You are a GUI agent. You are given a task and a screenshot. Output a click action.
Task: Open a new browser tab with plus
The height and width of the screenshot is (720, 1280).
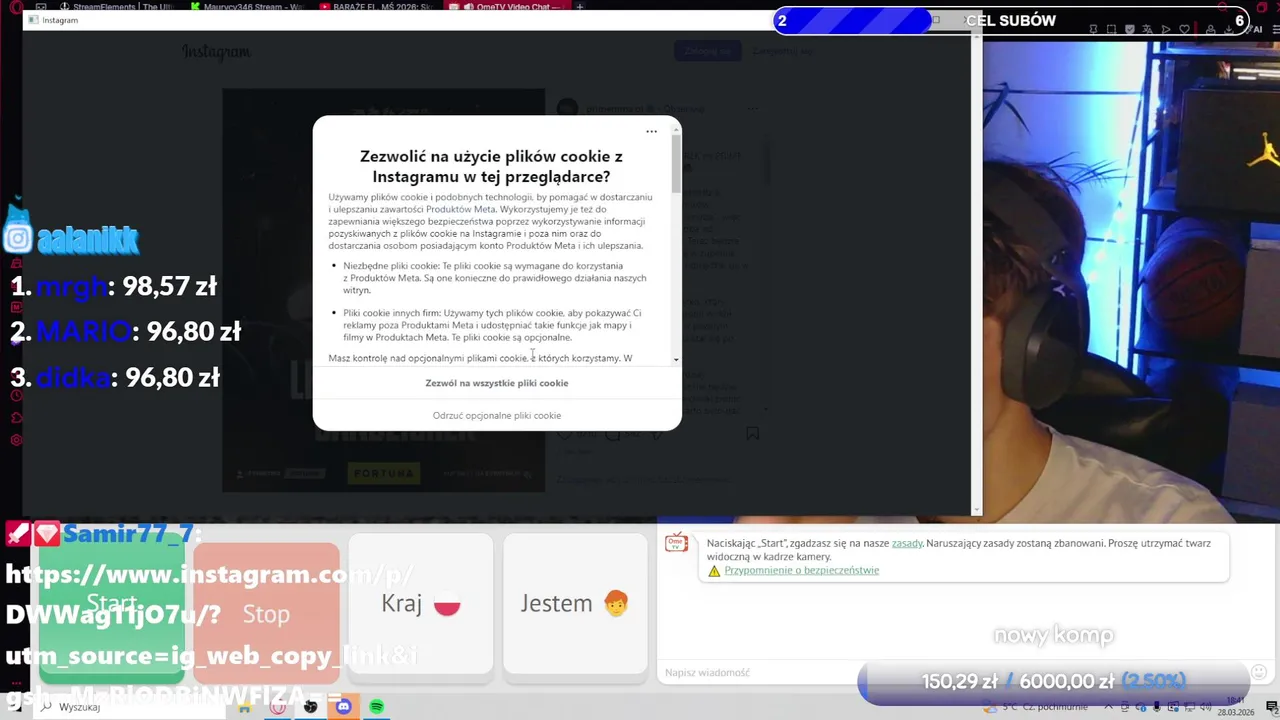click(580, 7)
